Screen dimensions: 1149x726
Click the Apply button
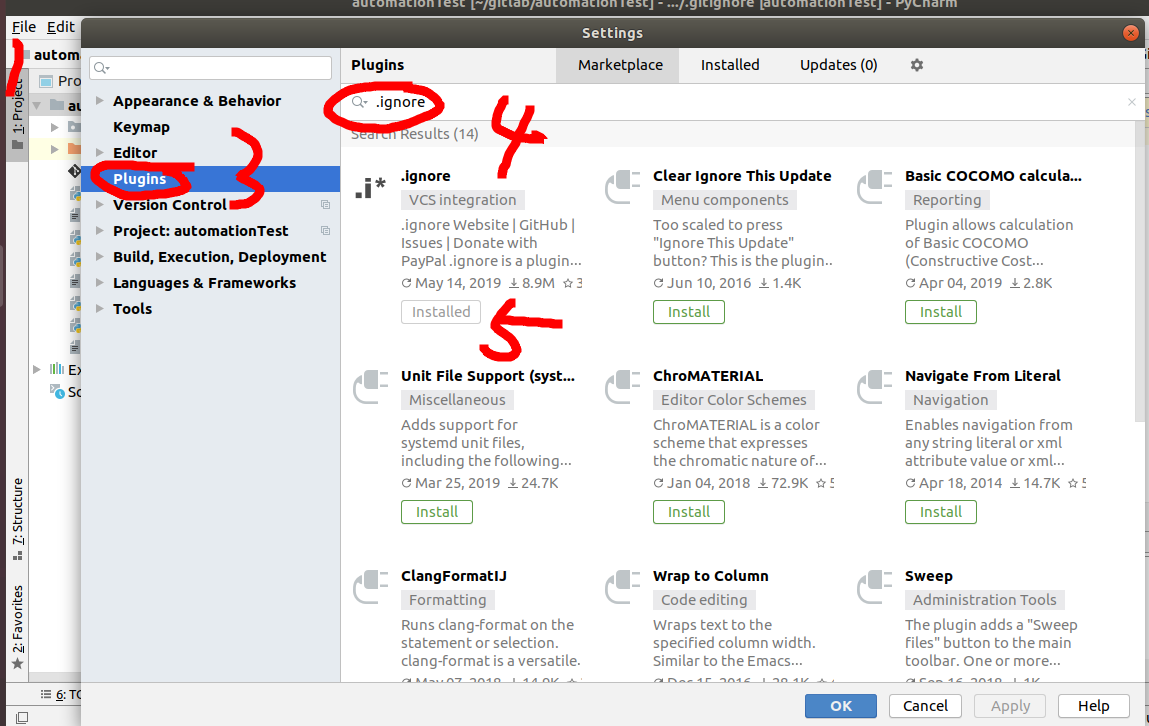pyautogui.click(x=1010, y=706)
